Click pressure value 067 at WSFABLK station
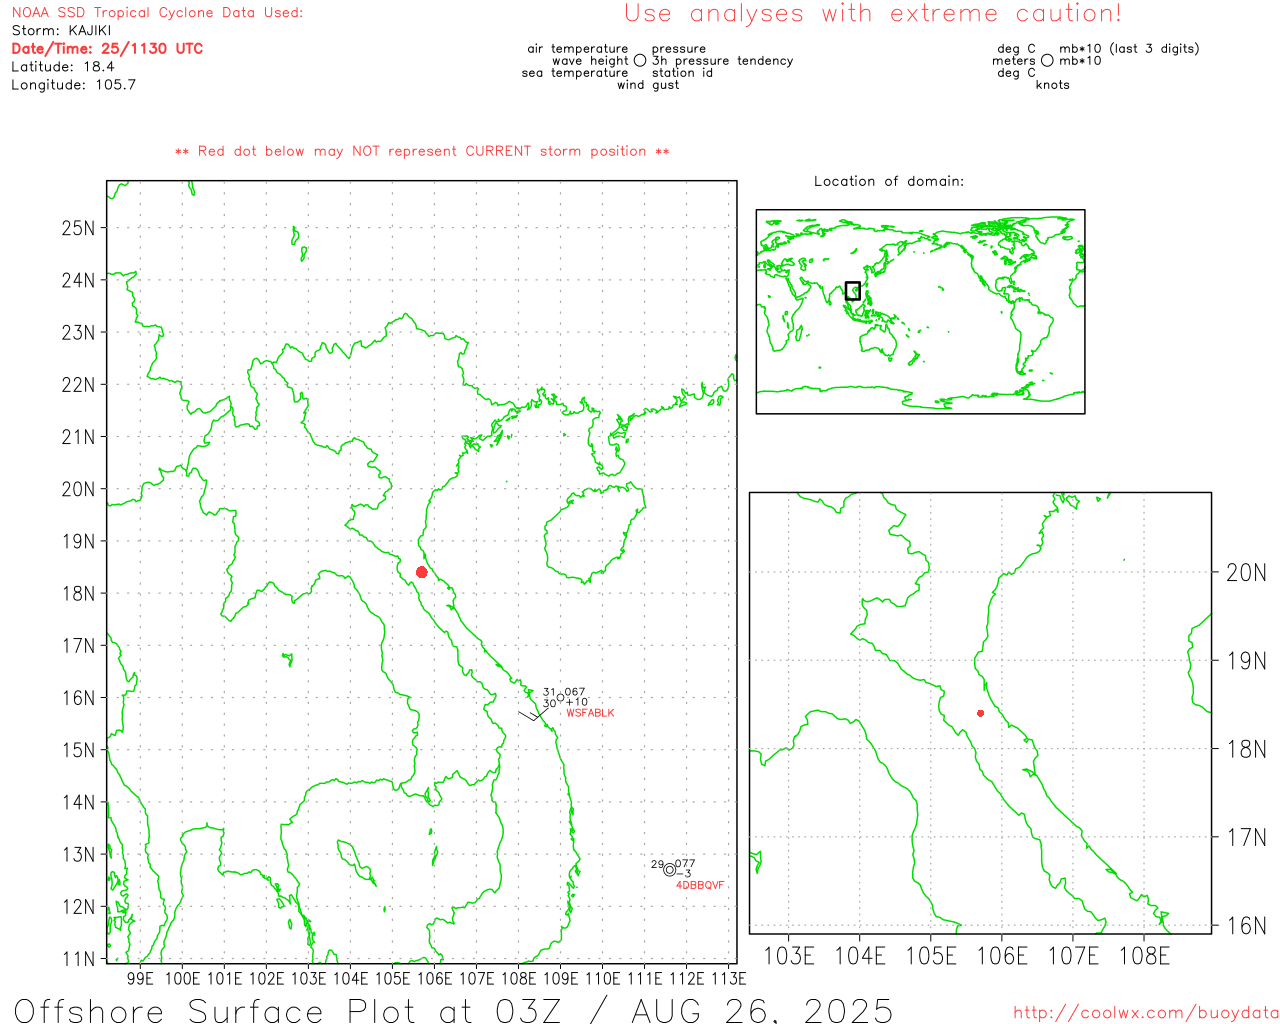This screenshot has height=1024, width=1280. coord(575,692)
